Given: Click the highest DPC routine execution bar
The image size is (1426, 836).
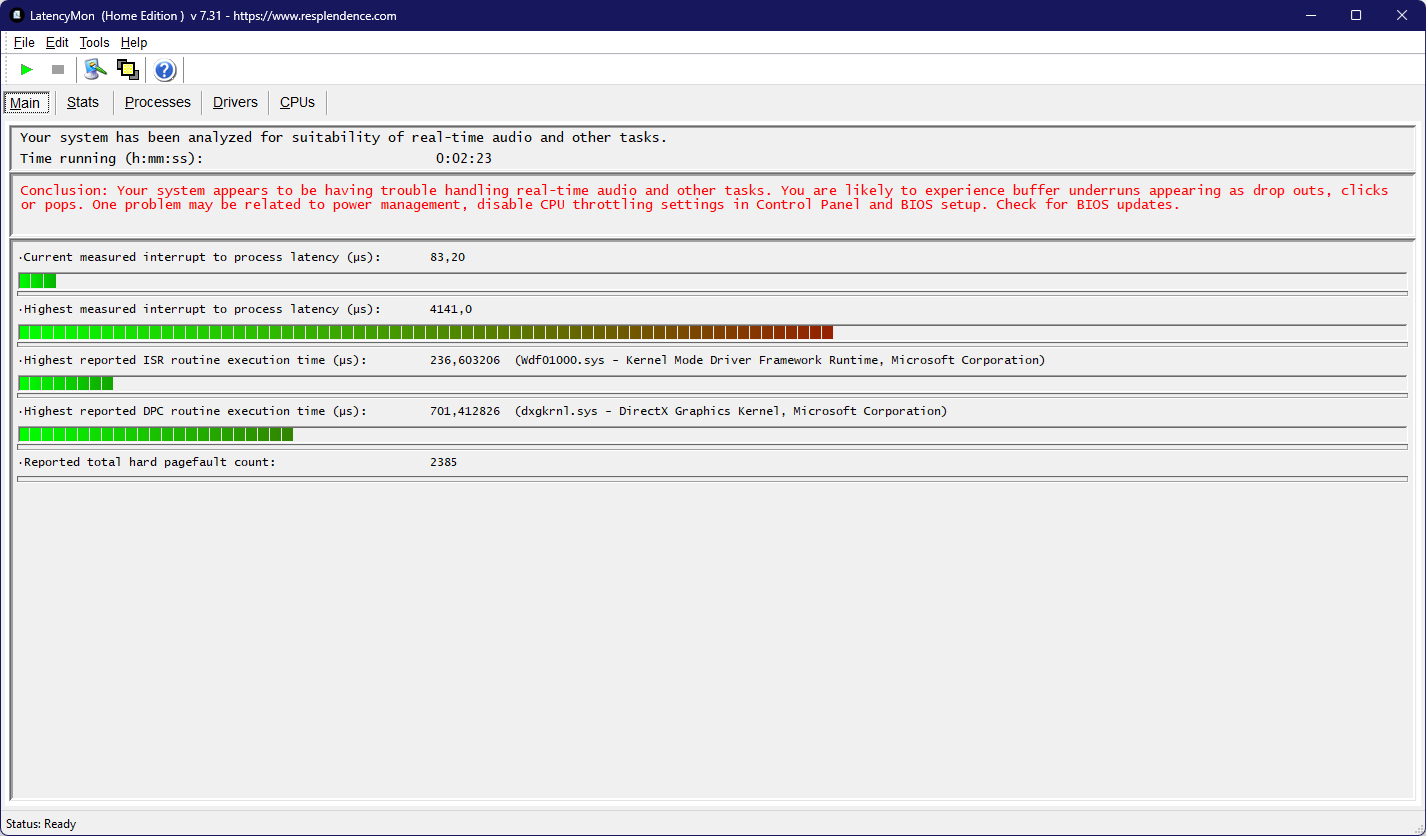Looking at the screenshot, I should pos(156,434).
